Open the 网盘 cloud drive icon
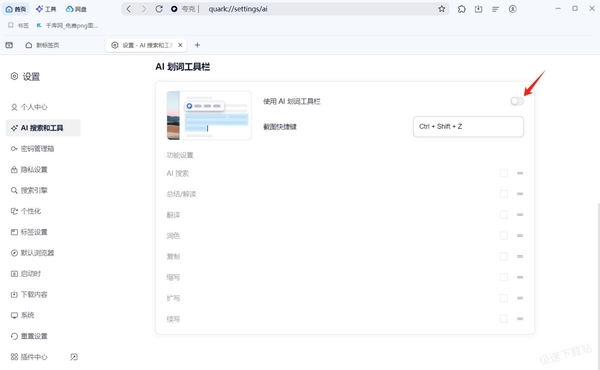600x370 pixels. [x=76, y=9]
